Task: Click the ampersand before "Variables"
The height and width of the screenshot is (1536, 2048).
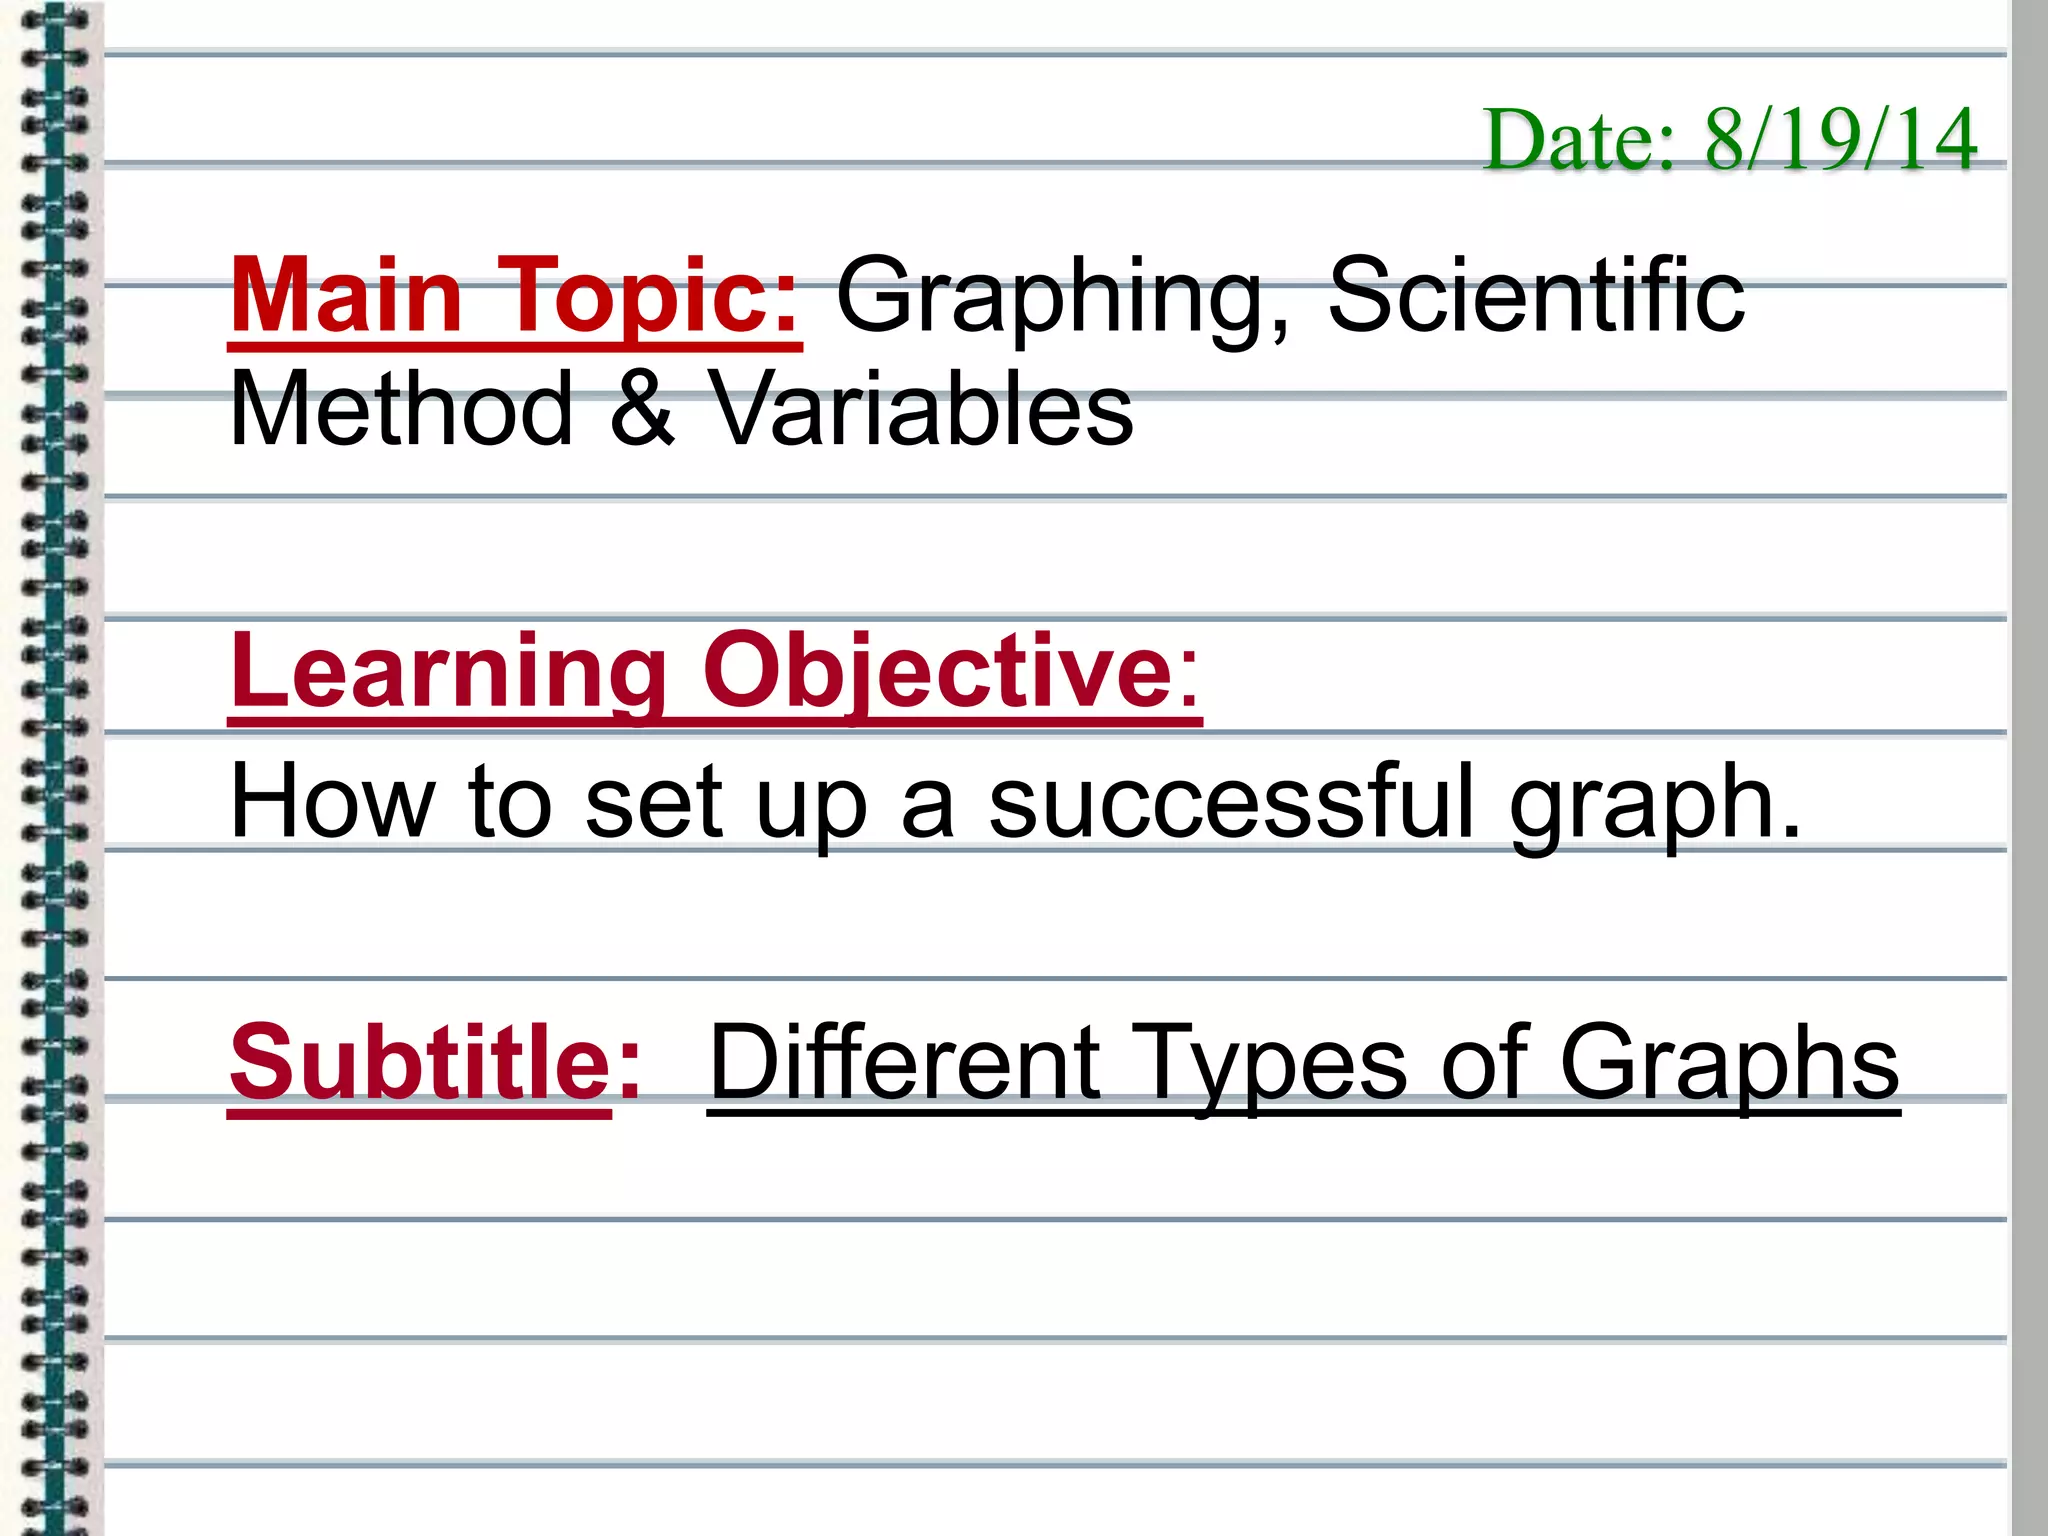Action: pos(642,410)
